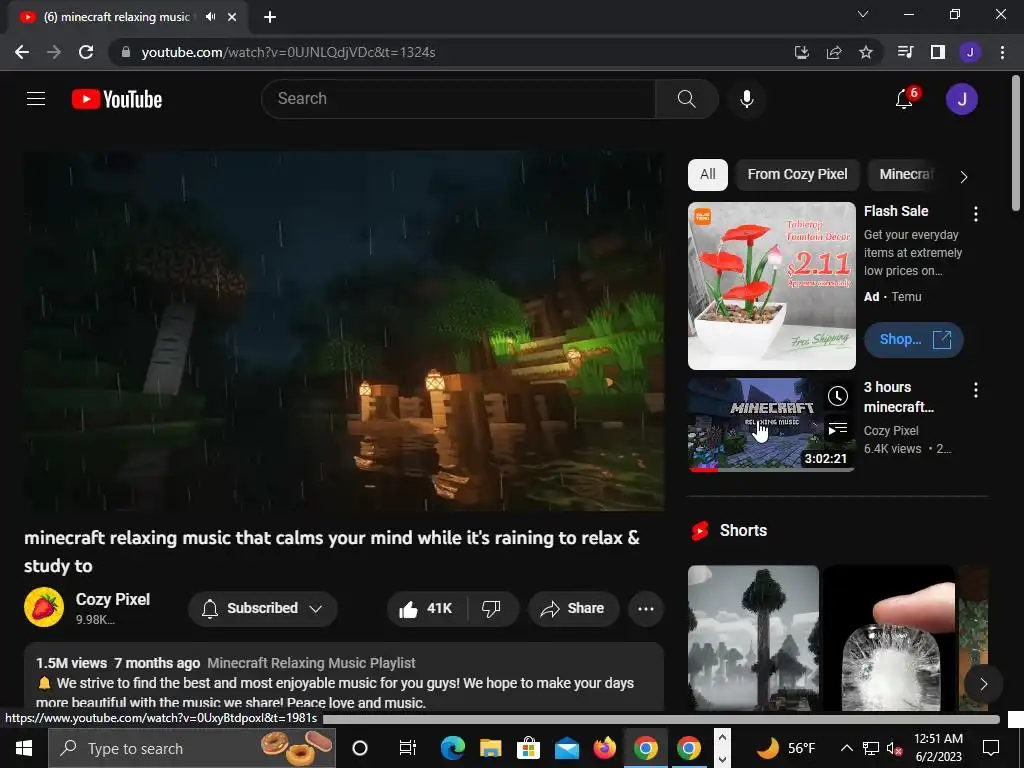The image size is (1024, 768).
Task: Open the Cozy Pixel channel name link
Action: click(113, 600)
